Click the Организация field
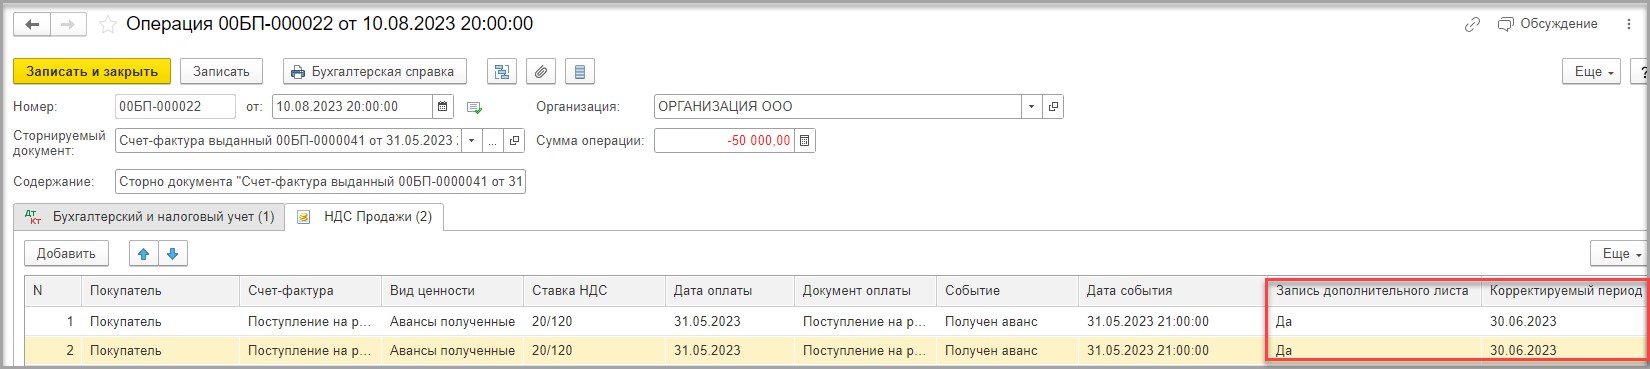The width and height of the screenshot is (1650, 369). pyautogui.click(x=837, y=107)
